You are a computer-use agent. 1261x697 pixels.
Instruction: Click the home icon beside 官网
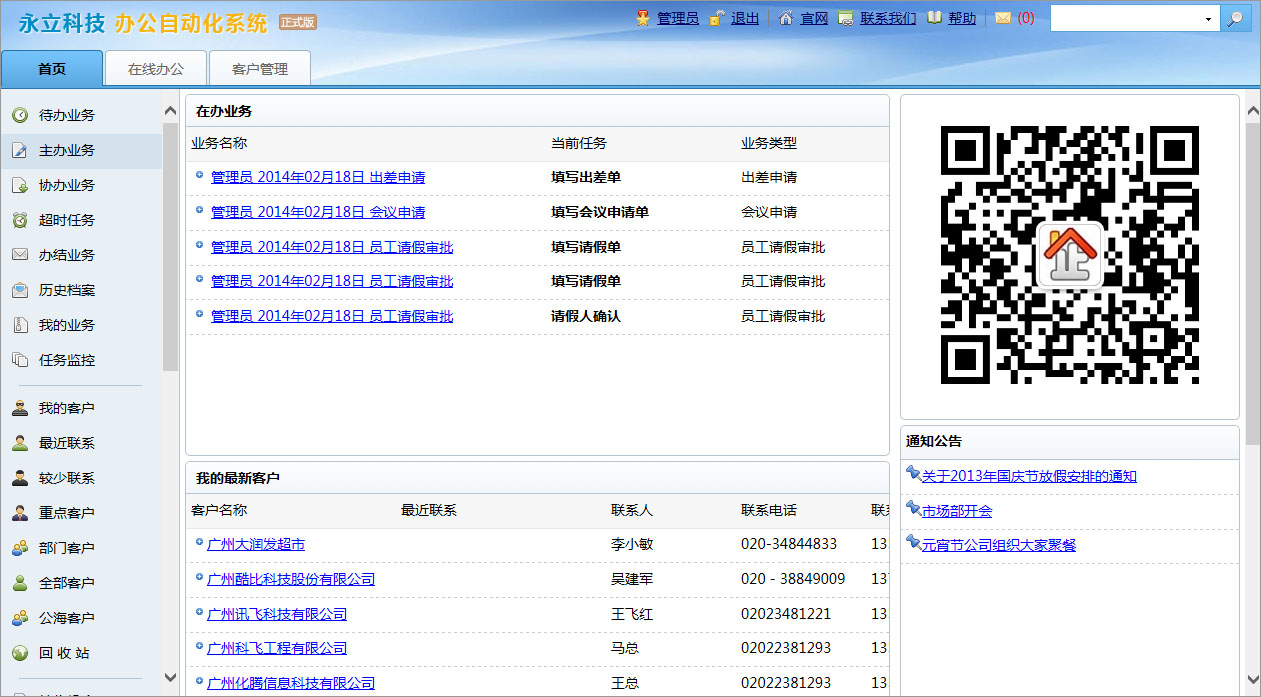pos(786,18)
